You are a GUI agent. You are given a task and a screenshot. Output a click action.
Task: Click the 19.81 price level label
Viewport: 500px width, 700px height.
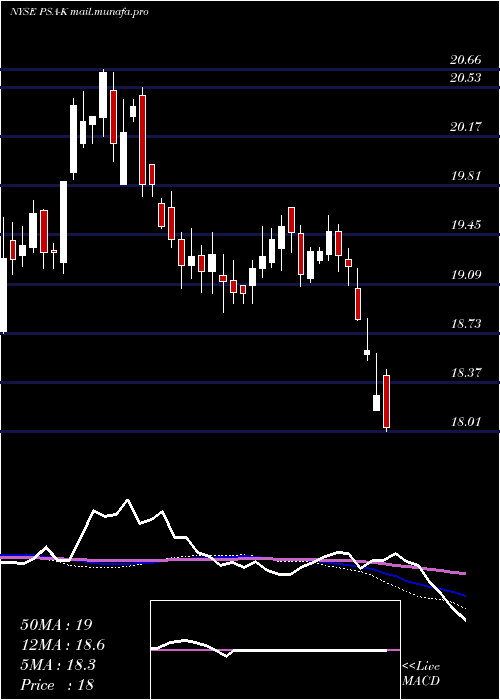point(466,175)
